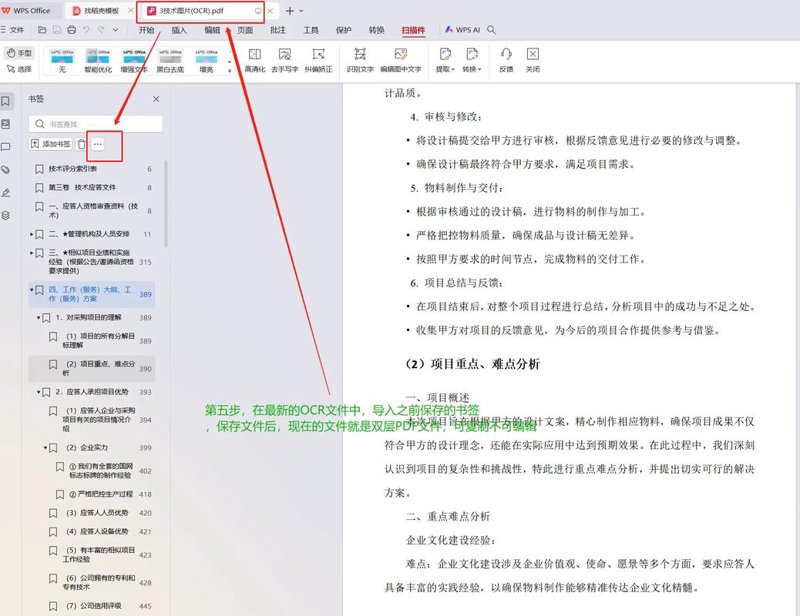Switch to the 插入 ribbon tab
This screenshot has width=800, height=616.
point(179,30)
